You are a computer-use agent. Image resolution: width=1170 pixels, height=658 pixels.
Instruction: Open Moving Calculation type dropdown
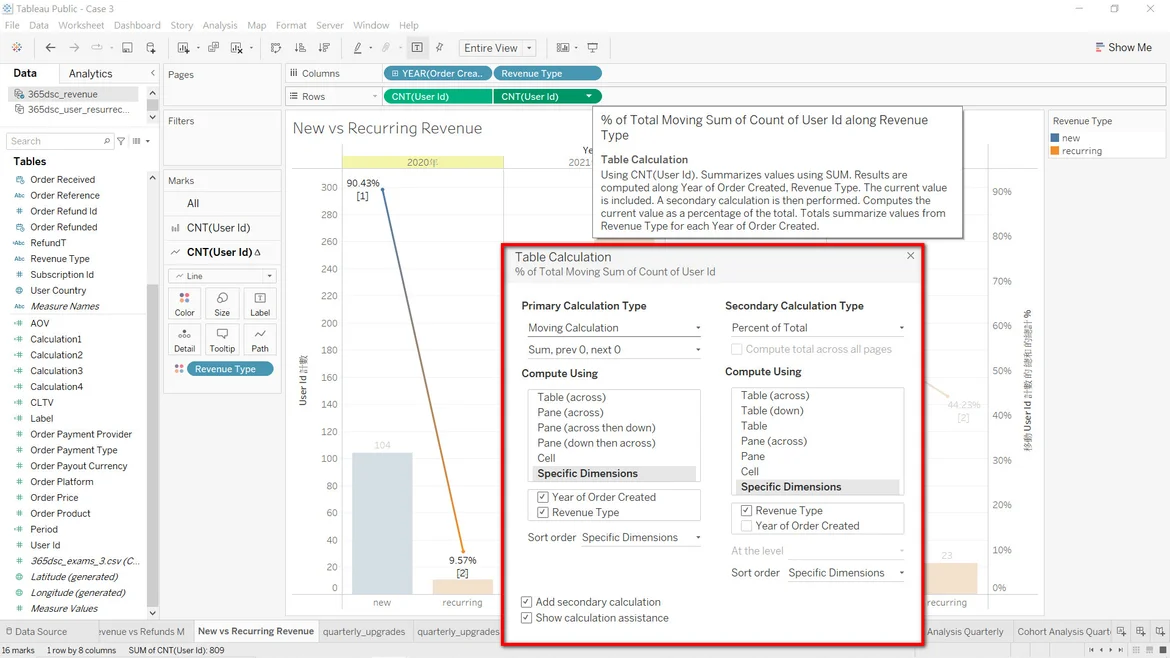[x=614, y=328]
